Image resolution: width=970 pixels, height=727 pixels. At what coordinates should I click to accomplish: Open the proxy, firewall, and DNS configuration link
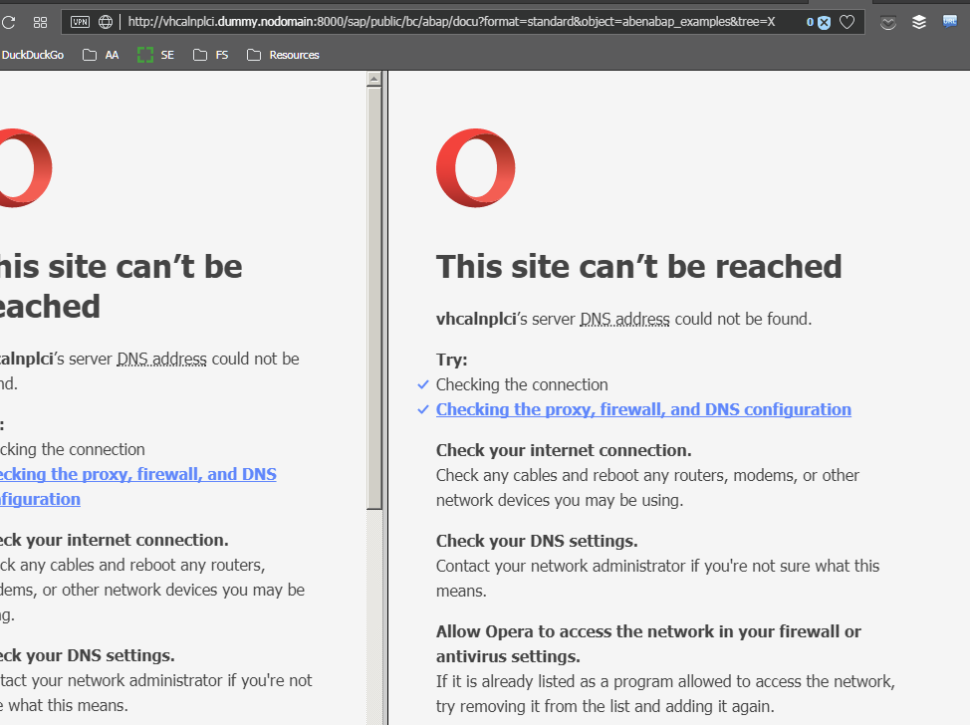pyautogui.click(x=643, y=409)
